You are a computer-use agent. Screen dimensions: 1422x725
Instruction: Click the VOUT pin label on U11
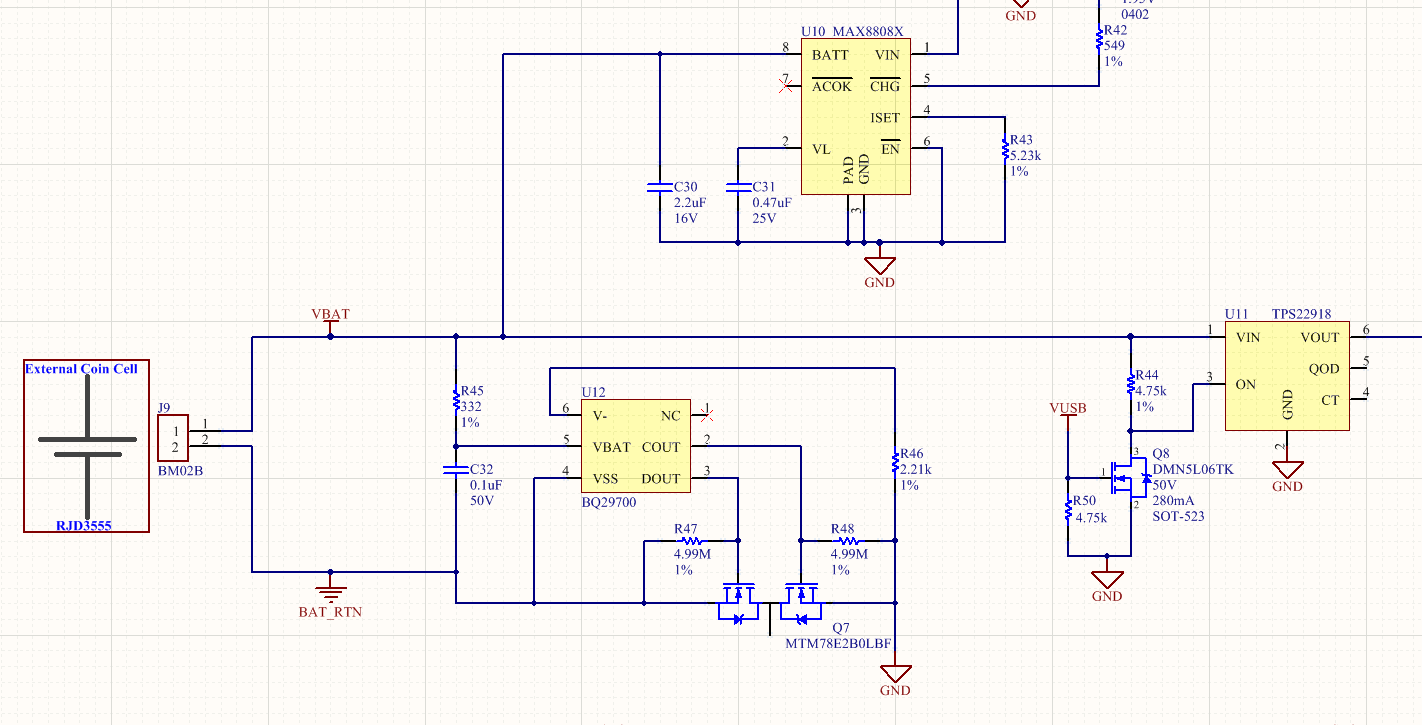(x=1320, y=337)
